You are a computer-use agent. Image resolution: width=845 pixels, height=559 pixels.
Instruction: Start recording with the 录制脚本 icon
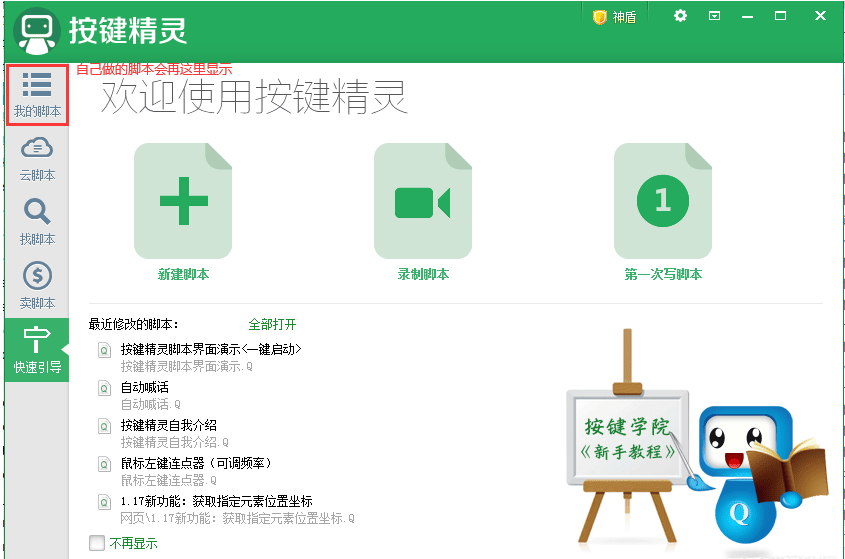[423, 202]
